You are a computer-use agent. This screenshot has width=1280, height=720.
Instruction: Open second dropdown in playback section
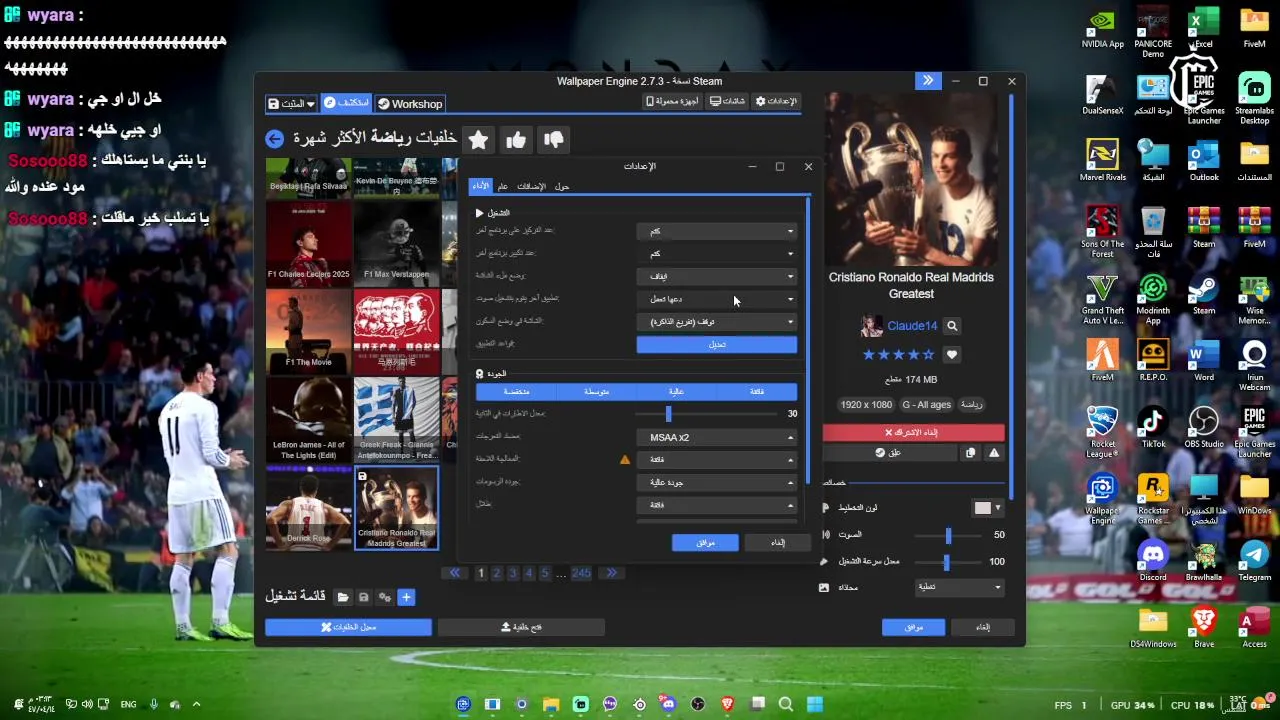tap(717, 254)
